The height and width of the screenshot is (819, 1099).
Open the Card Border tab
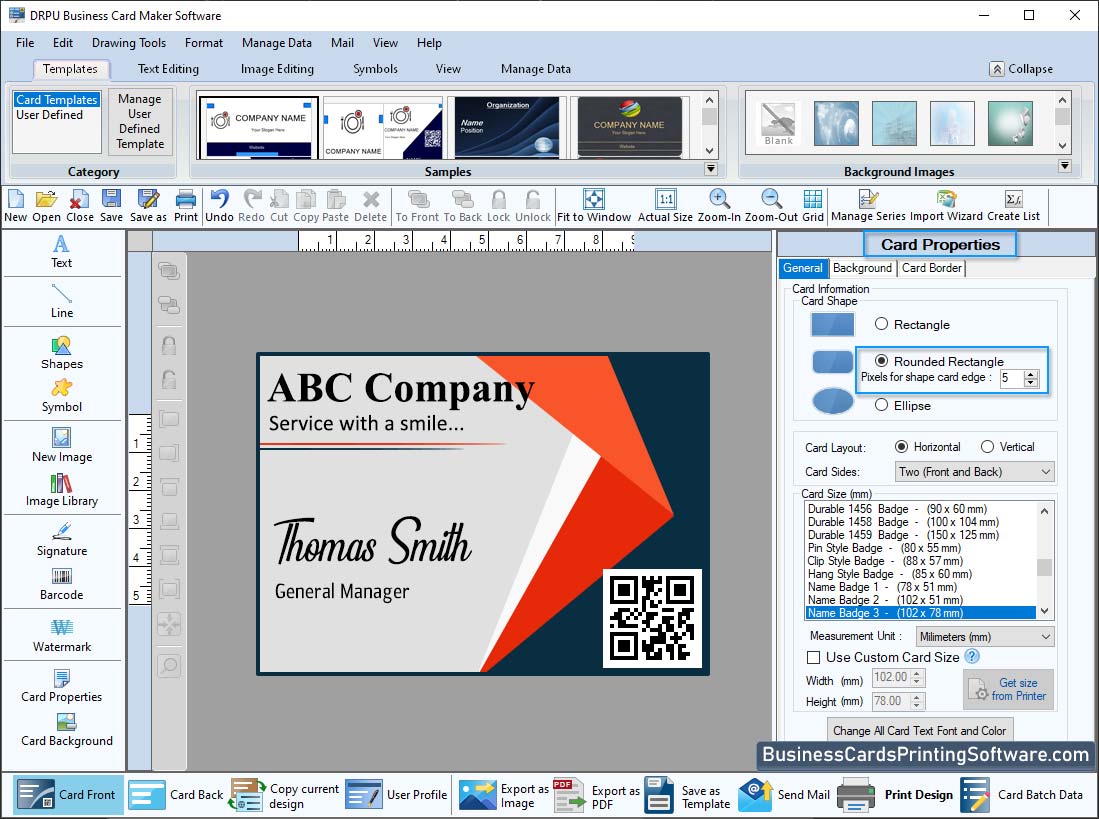pyautogui.click(x=931, y=268)
